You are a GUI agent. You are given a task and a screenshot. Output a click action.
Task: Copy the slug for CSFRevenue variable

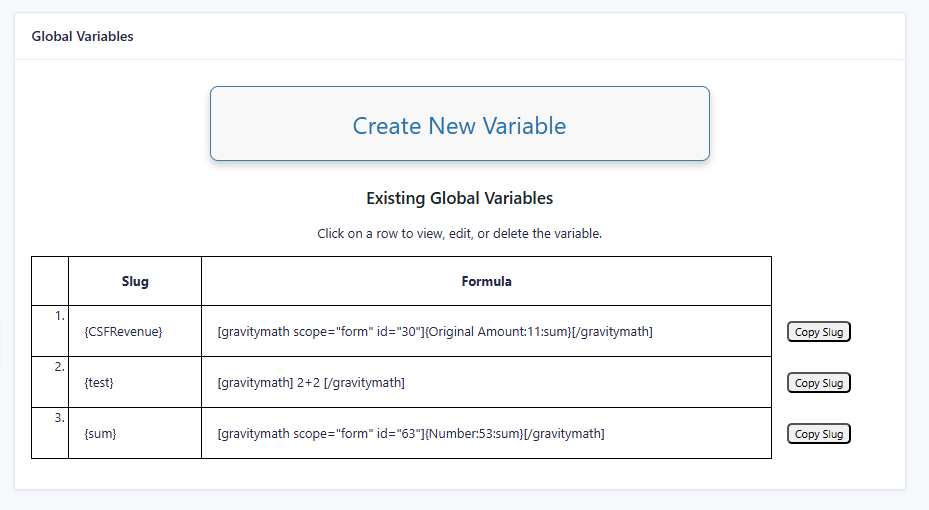coord(818,332)
